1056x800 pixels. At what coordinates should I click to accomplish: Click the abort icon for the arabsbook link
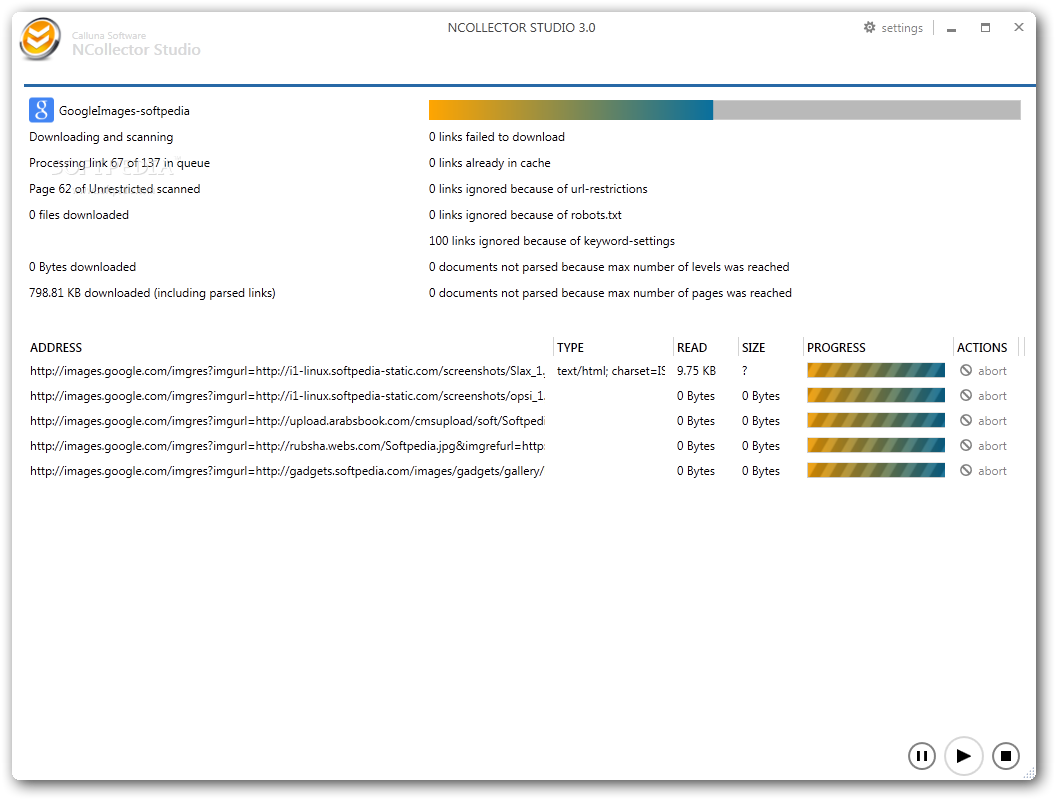pos(966,420)
